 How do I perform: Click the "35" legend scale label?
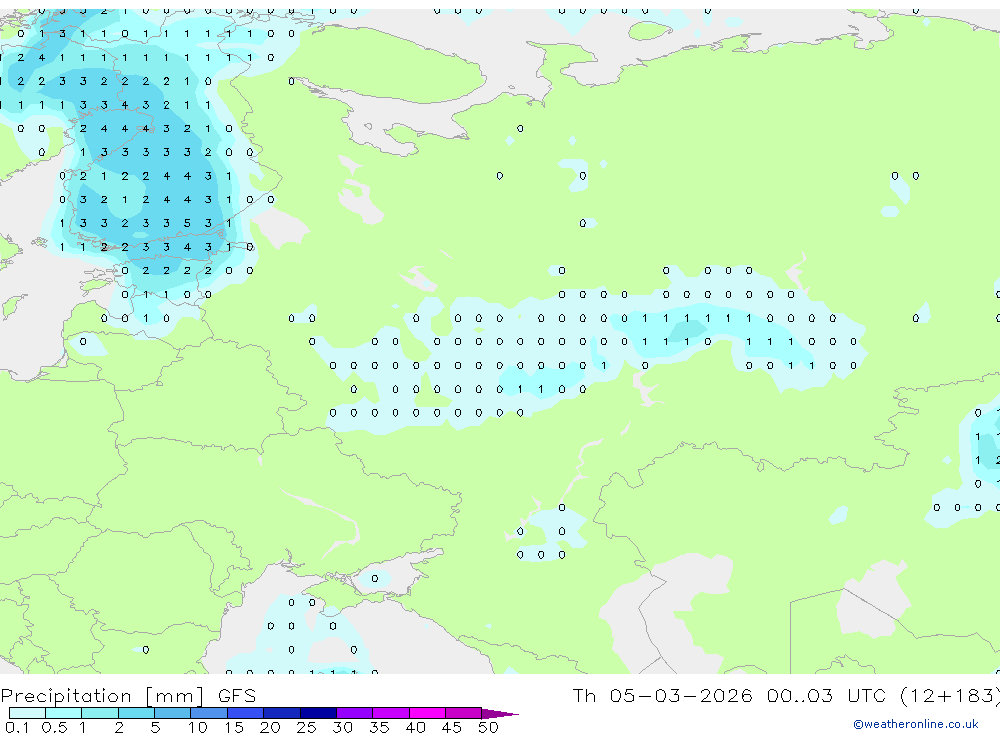[x=379, y=727]
